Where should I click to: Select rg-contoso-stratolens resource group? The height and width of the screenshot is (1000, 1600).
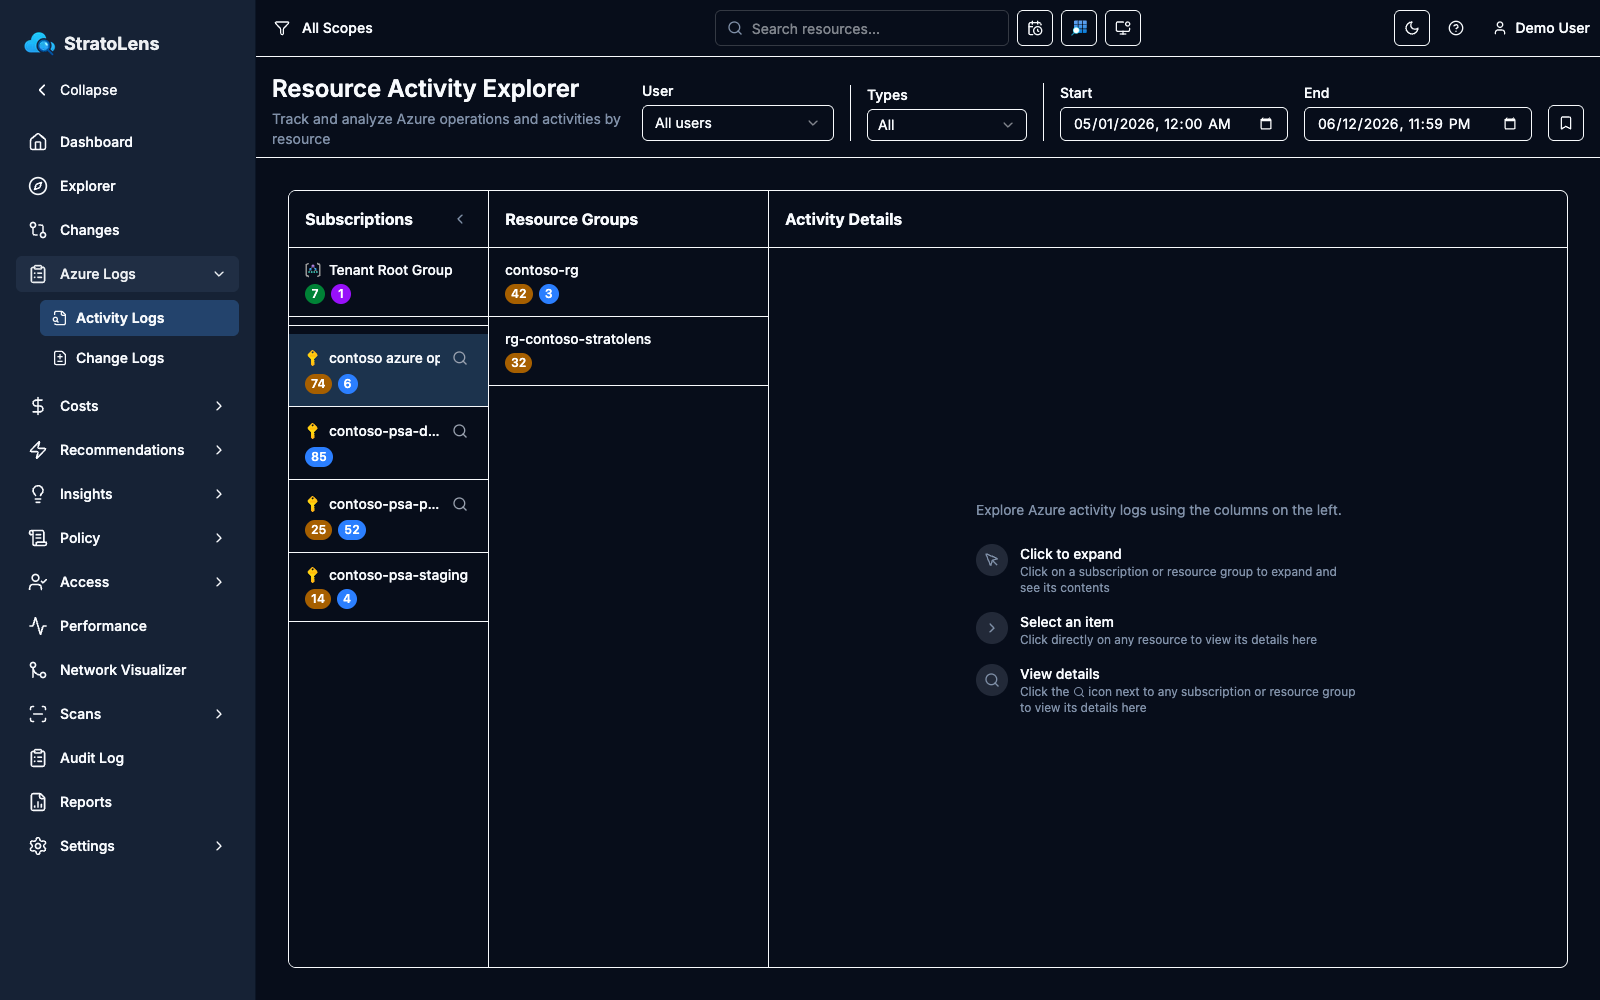coord(628,351)
